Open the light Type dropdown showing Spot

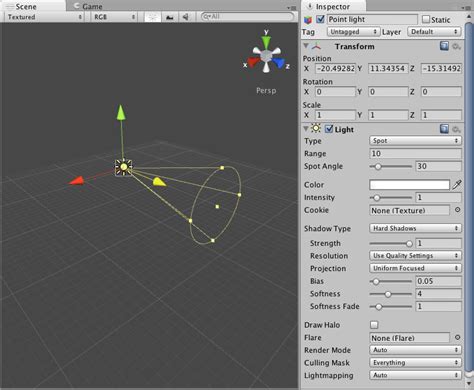click(x=415, y=141)
